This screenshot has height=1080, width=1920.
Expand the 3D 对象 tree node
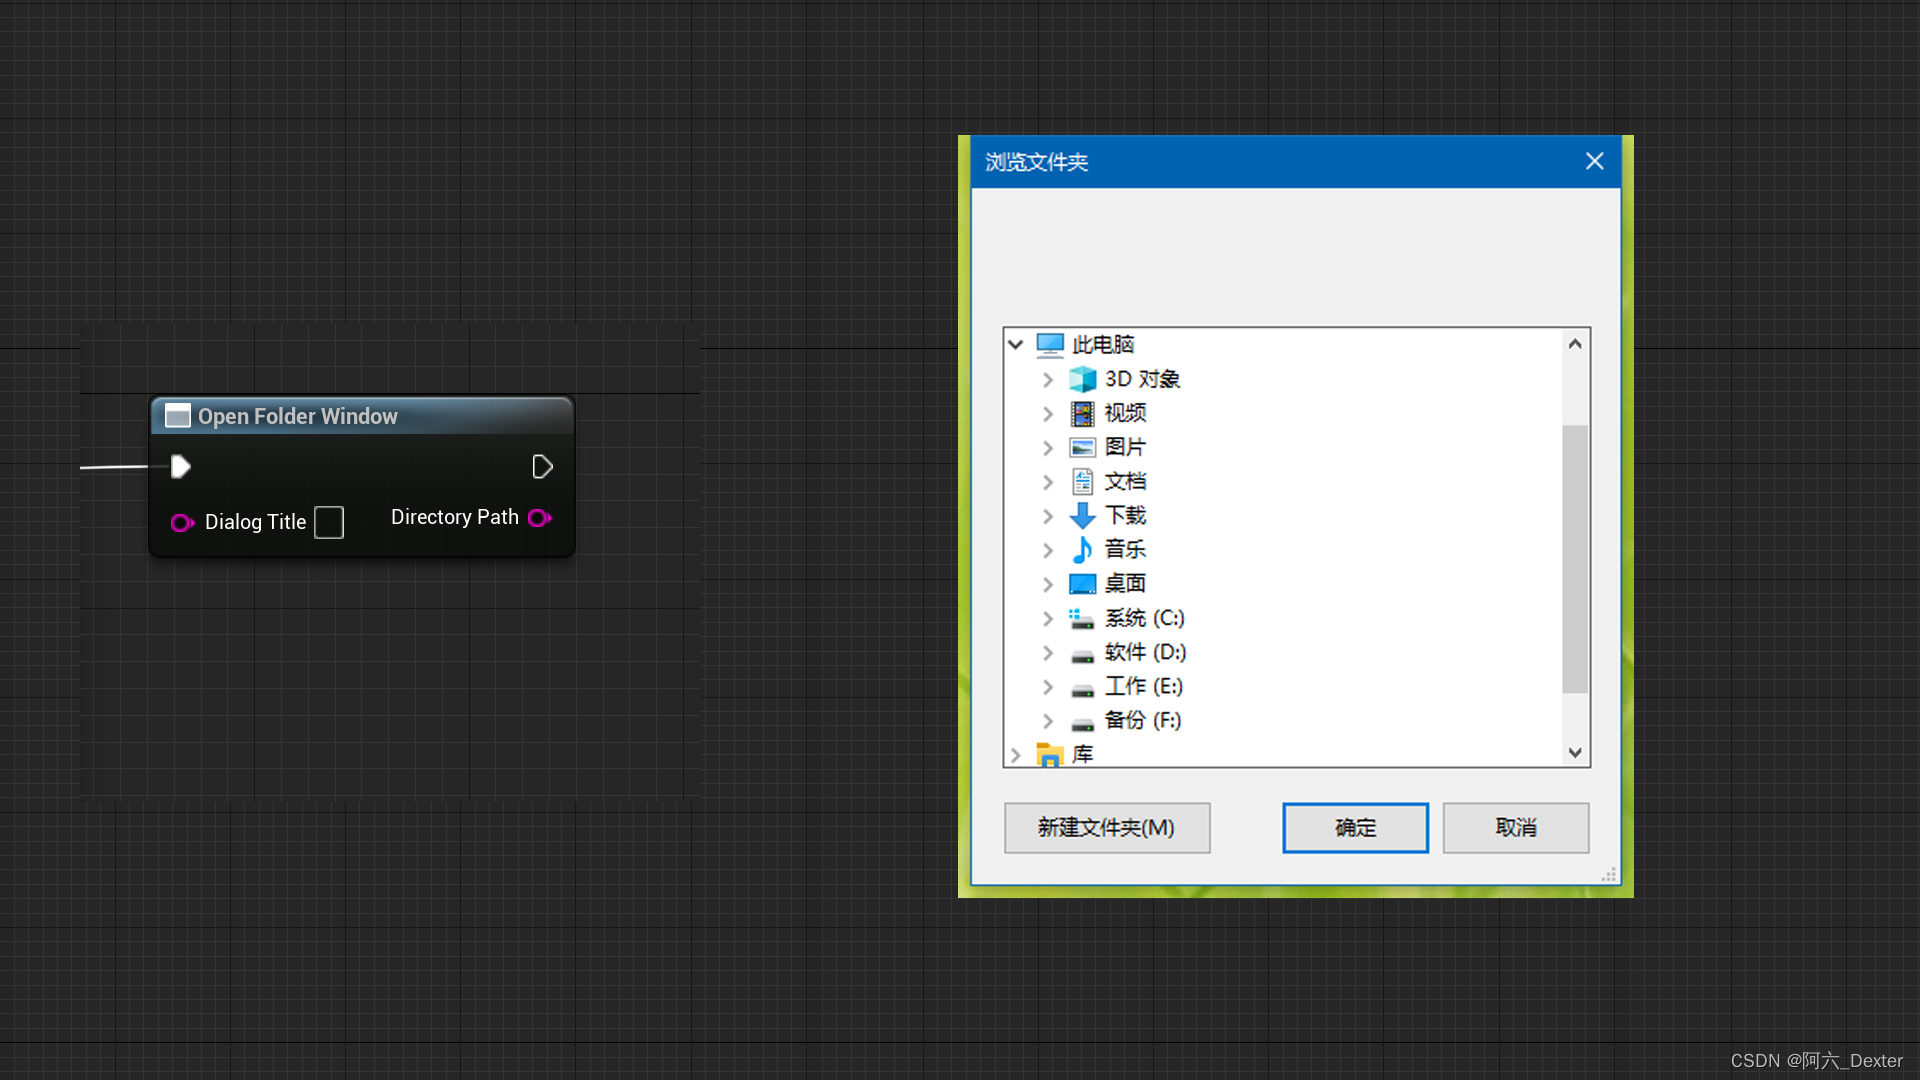[1047, 379]
